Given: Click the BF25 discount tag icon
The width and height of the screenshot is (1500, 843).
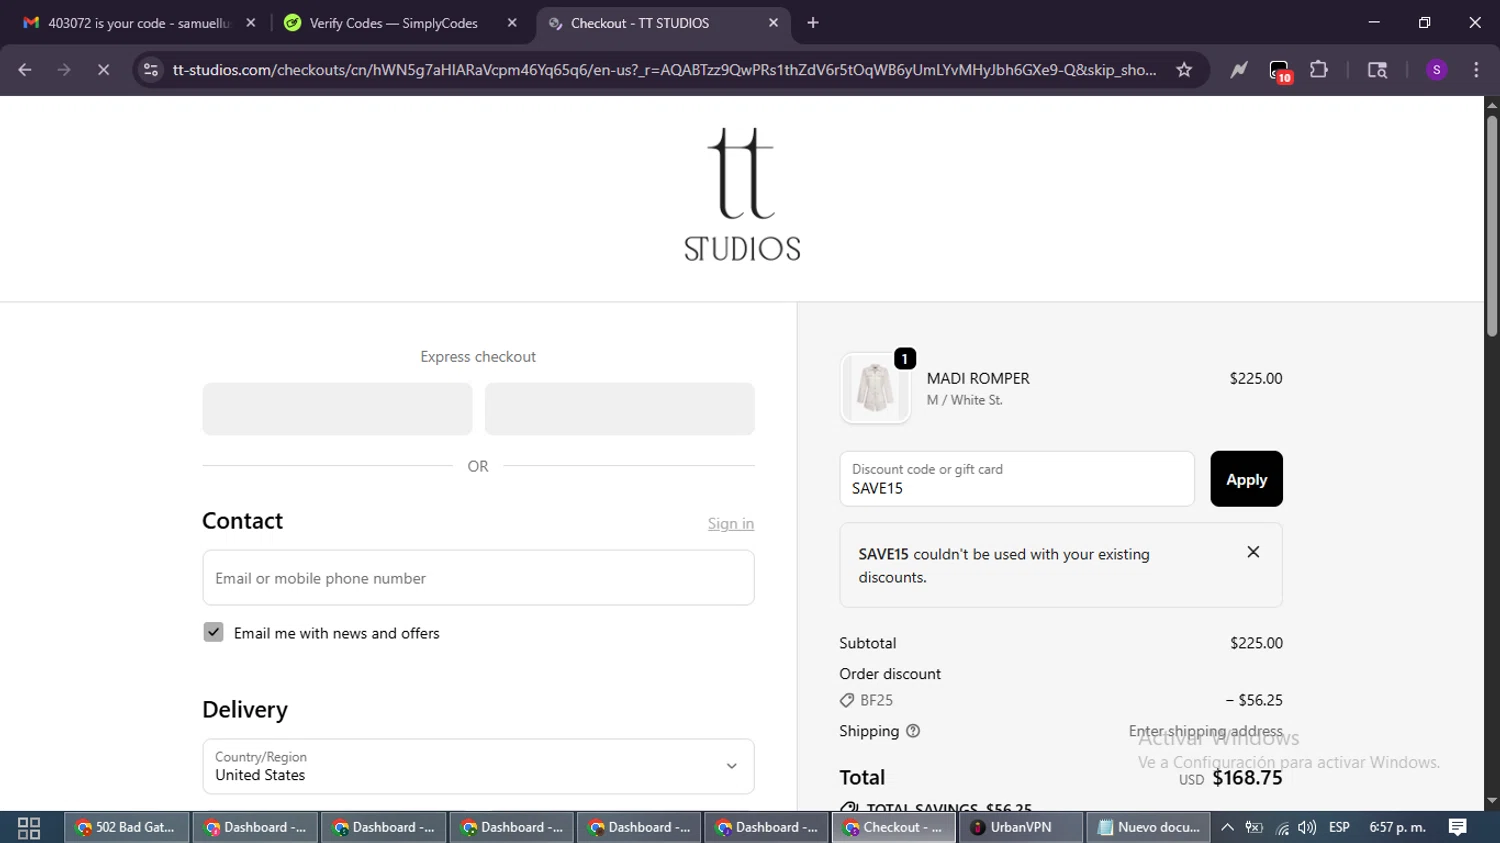Looking at the screenshot, I should [x=847, y=700].
